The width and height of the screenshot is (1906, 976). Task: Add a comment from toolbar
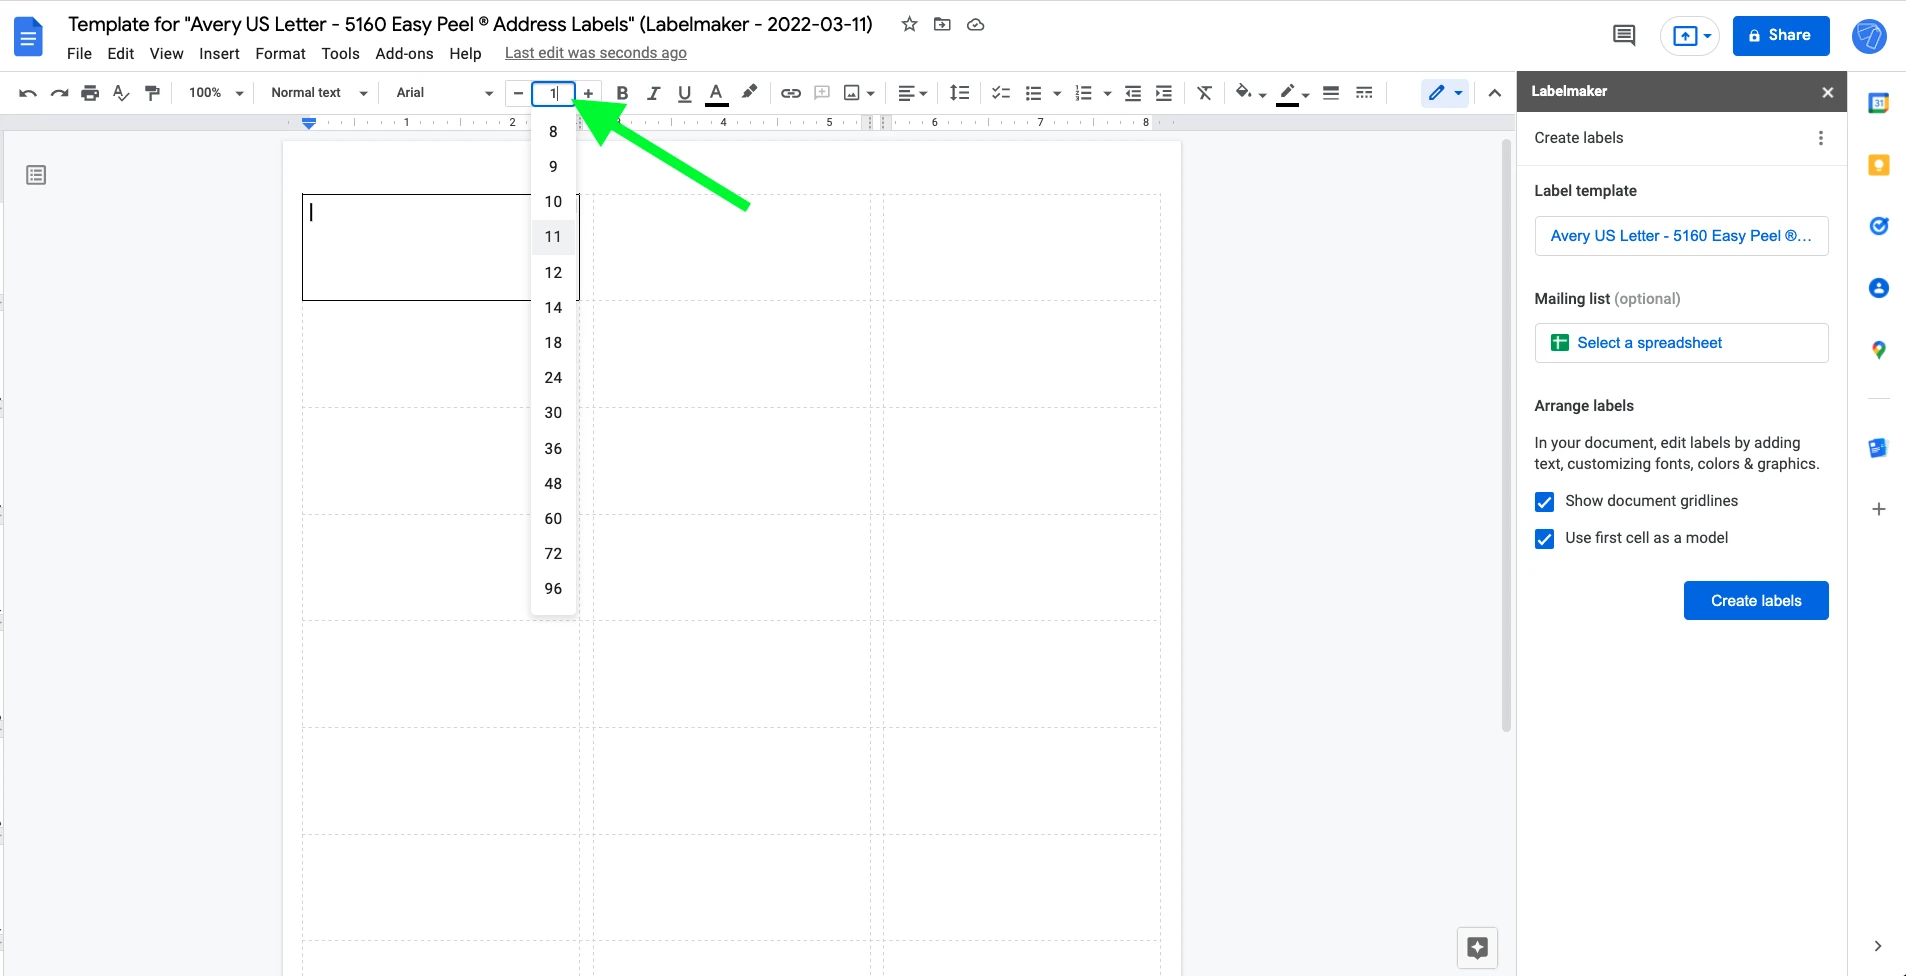click(822, 93)
